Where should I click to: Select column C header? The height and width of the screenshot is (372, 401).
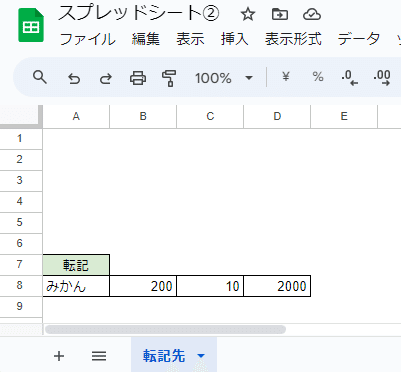(x=210, y=116)
